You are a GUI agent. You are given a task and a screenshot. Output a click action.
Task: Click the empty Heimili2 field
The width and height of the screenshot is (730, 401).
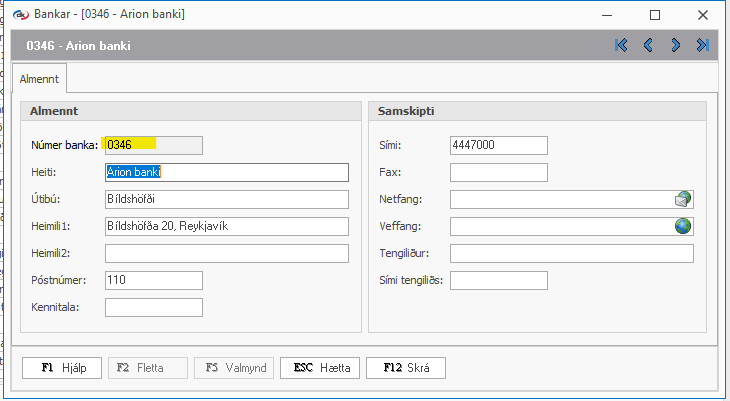click(226, 253)
